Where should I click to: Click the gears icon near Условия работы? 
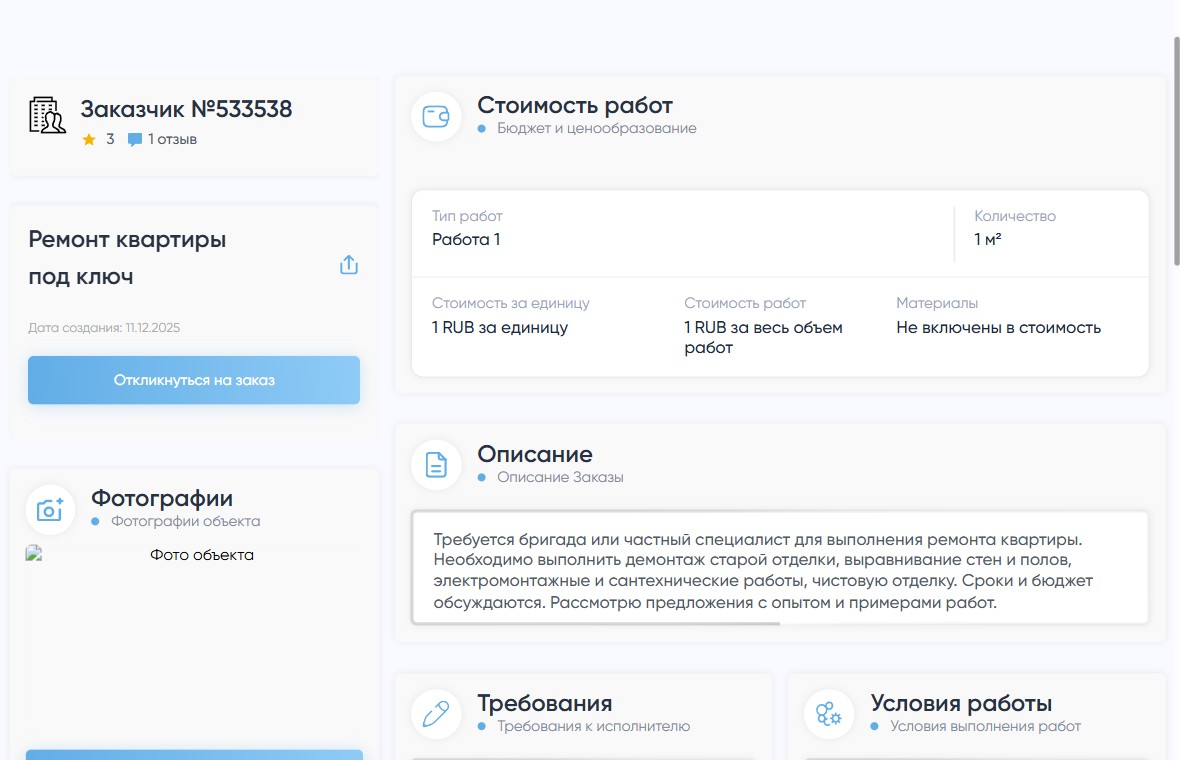[x=829, y=714]
